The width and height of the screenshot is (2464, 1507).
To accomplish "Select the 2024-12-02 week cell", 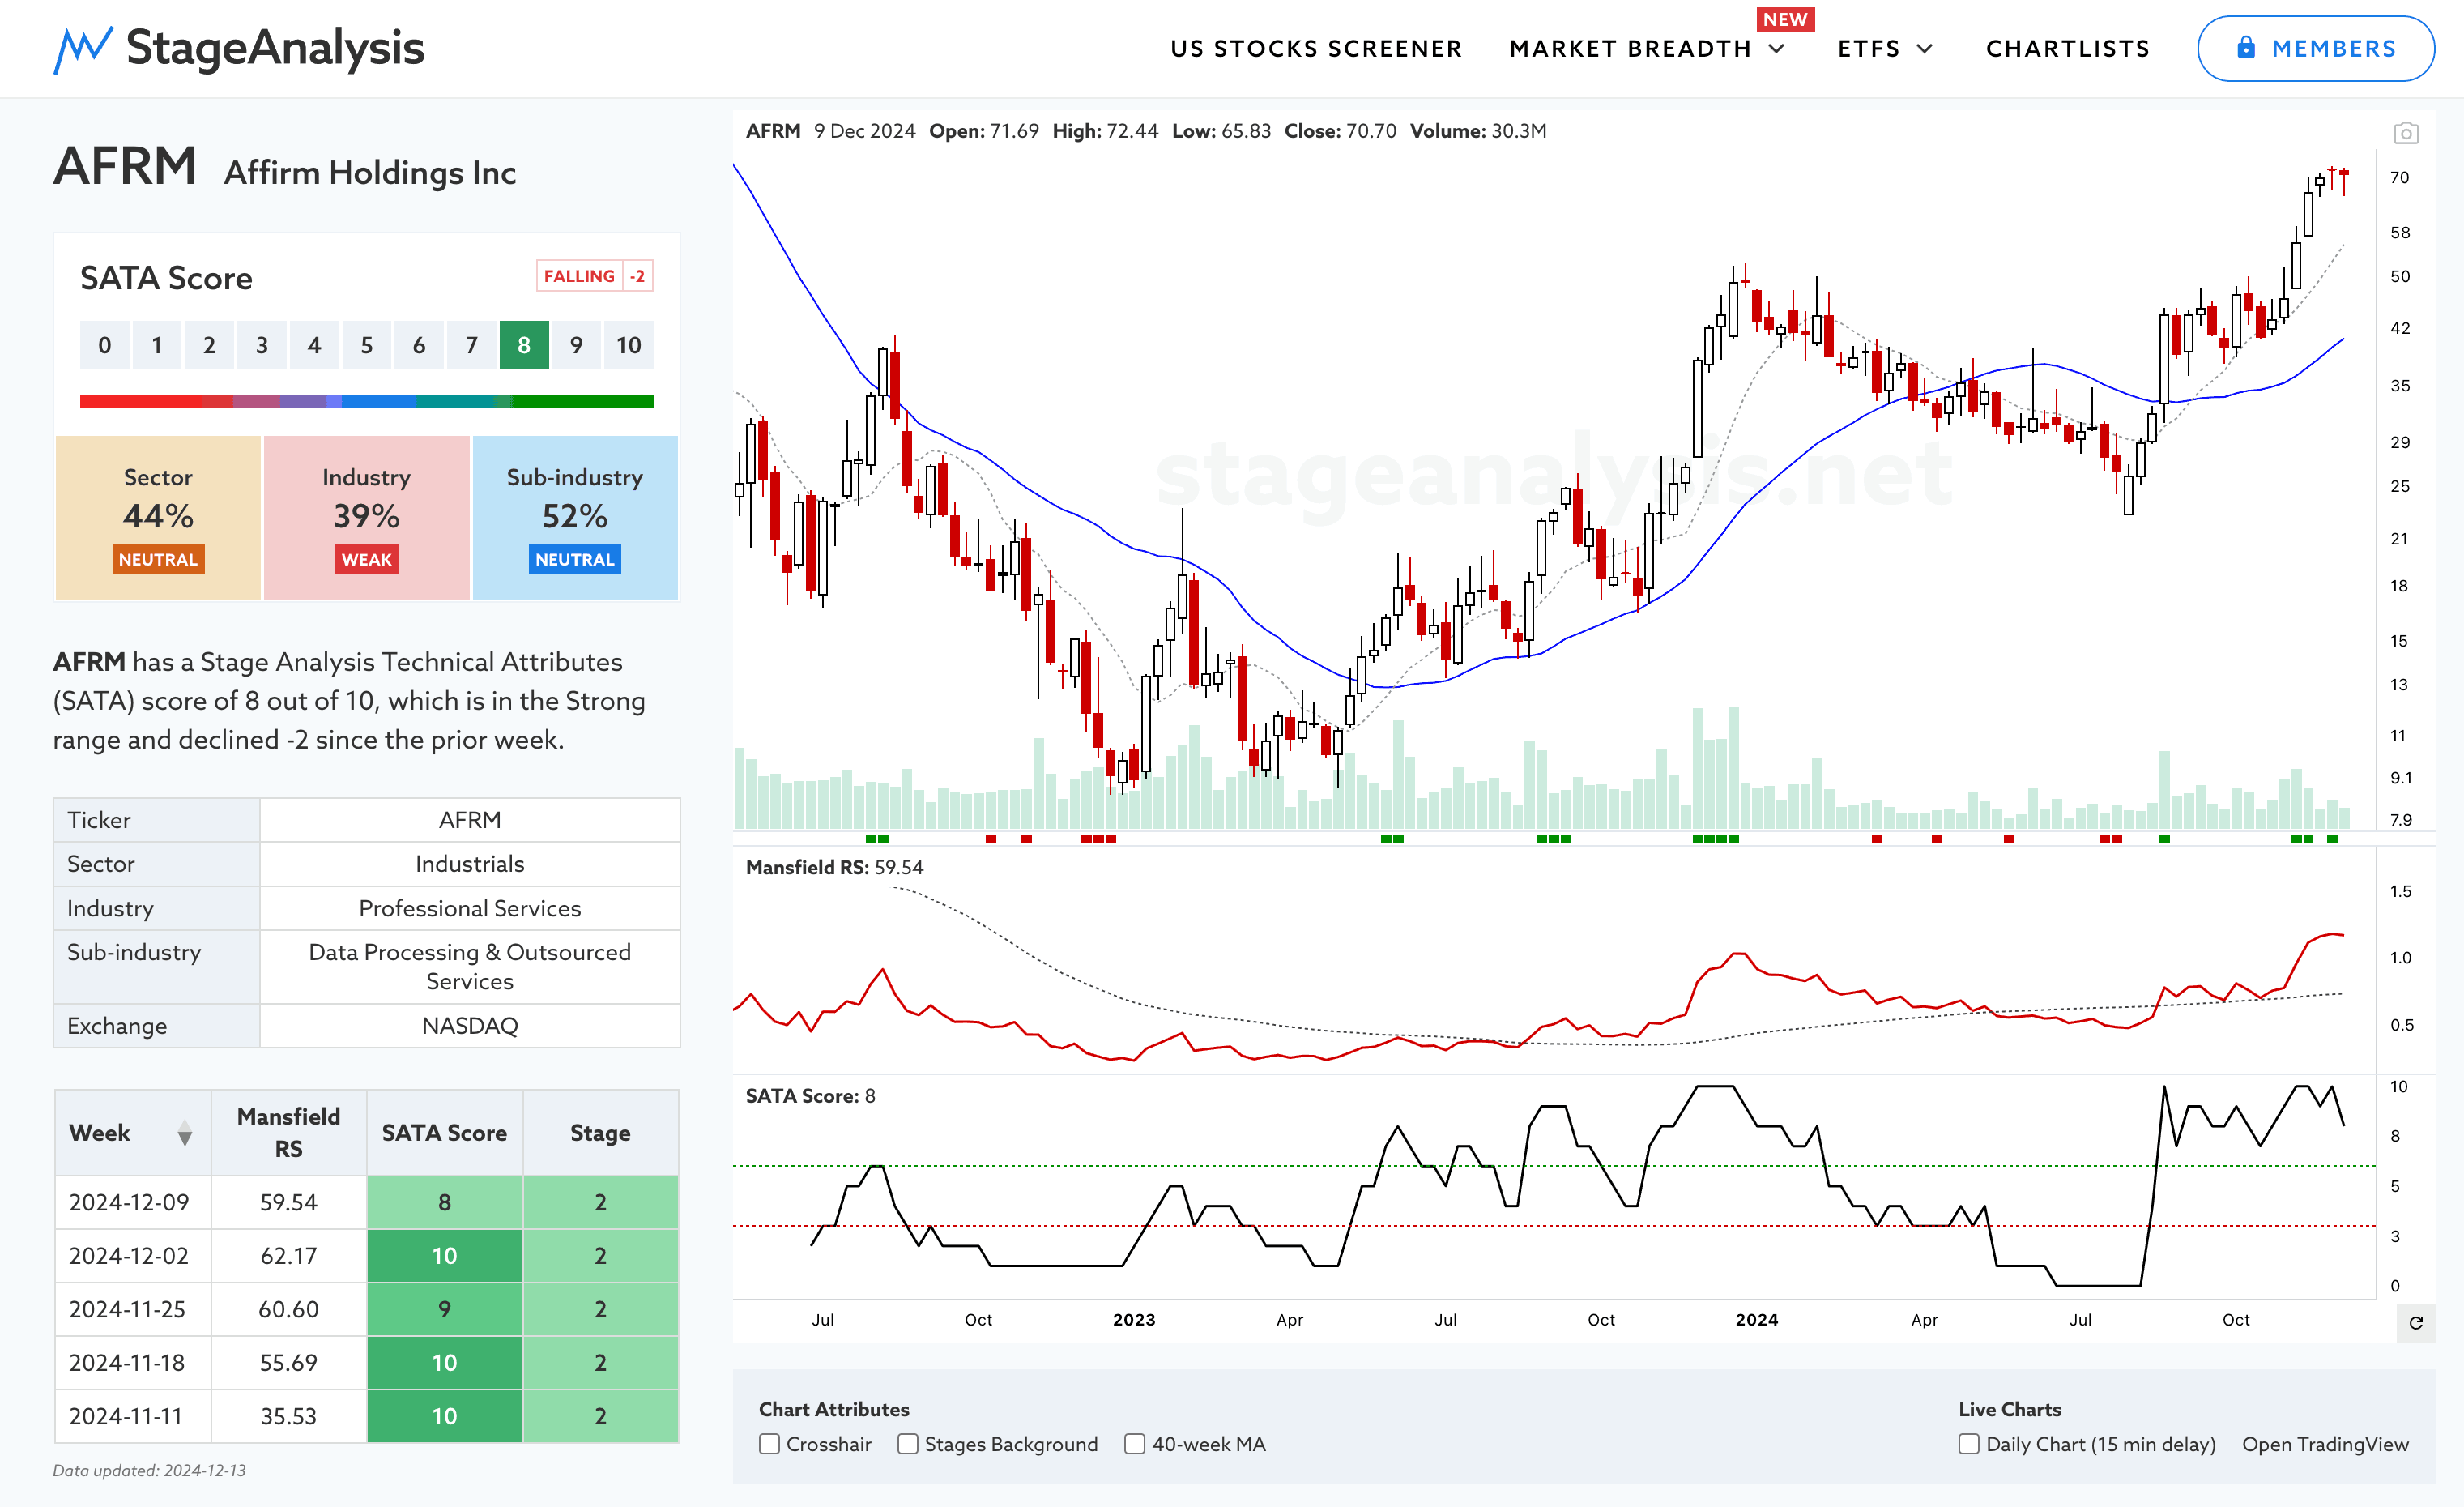I will point(132,1256).
